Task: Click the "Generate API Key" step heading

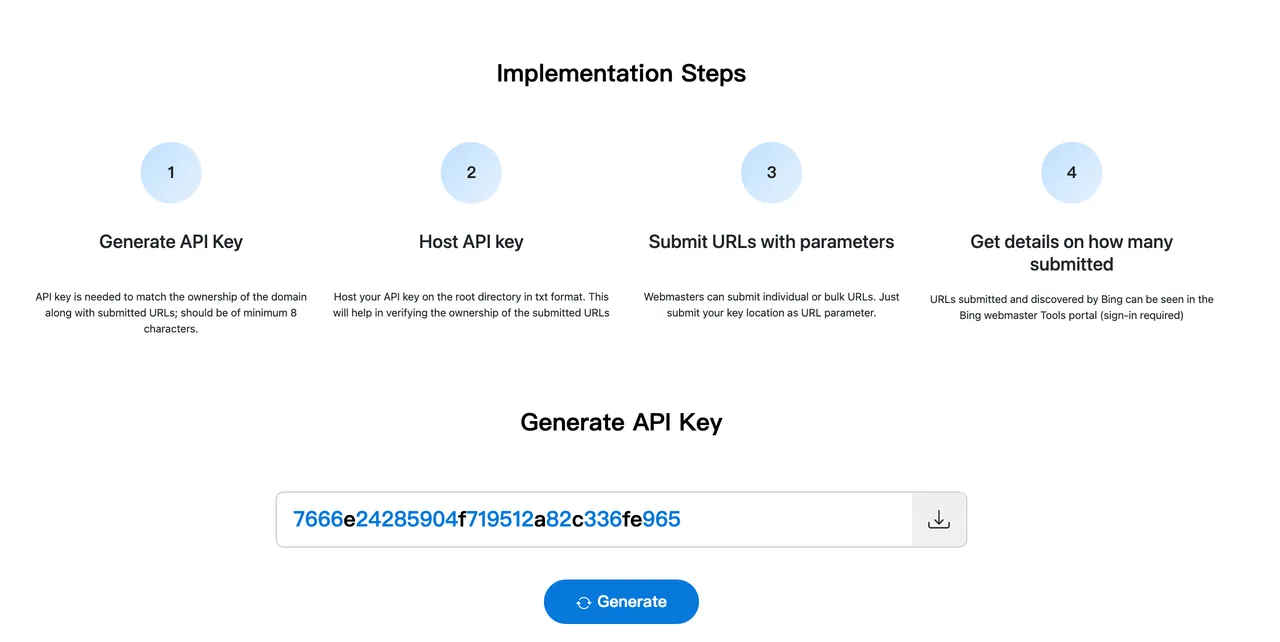Action: click(x=171, y=242)
